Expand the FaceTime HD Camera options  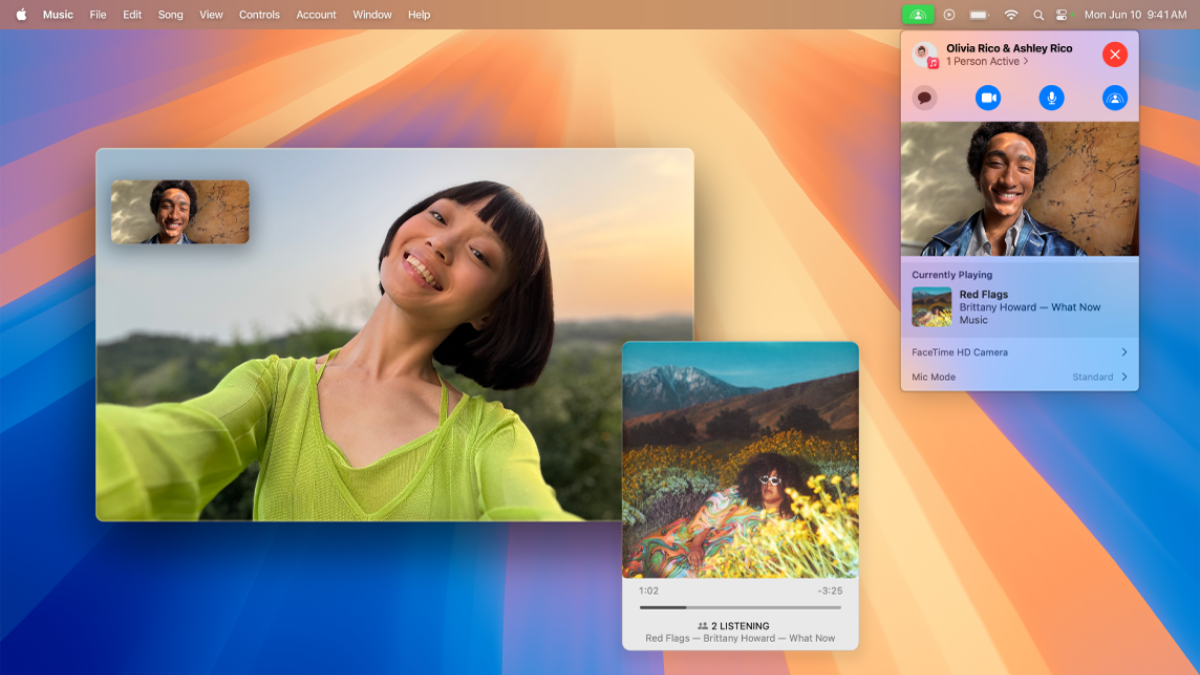(1018, 352)
